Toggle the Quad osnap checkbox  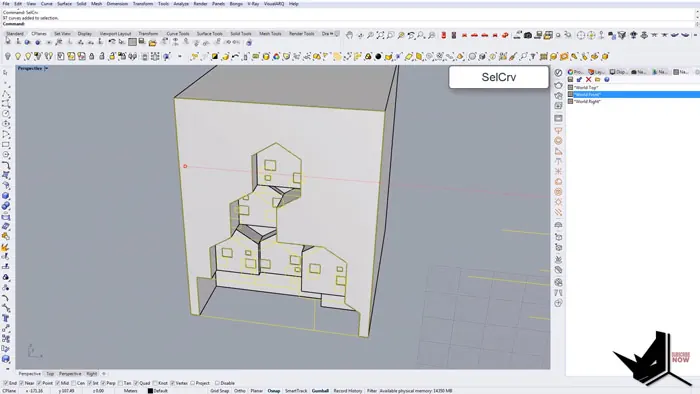[x=136, y=383]
